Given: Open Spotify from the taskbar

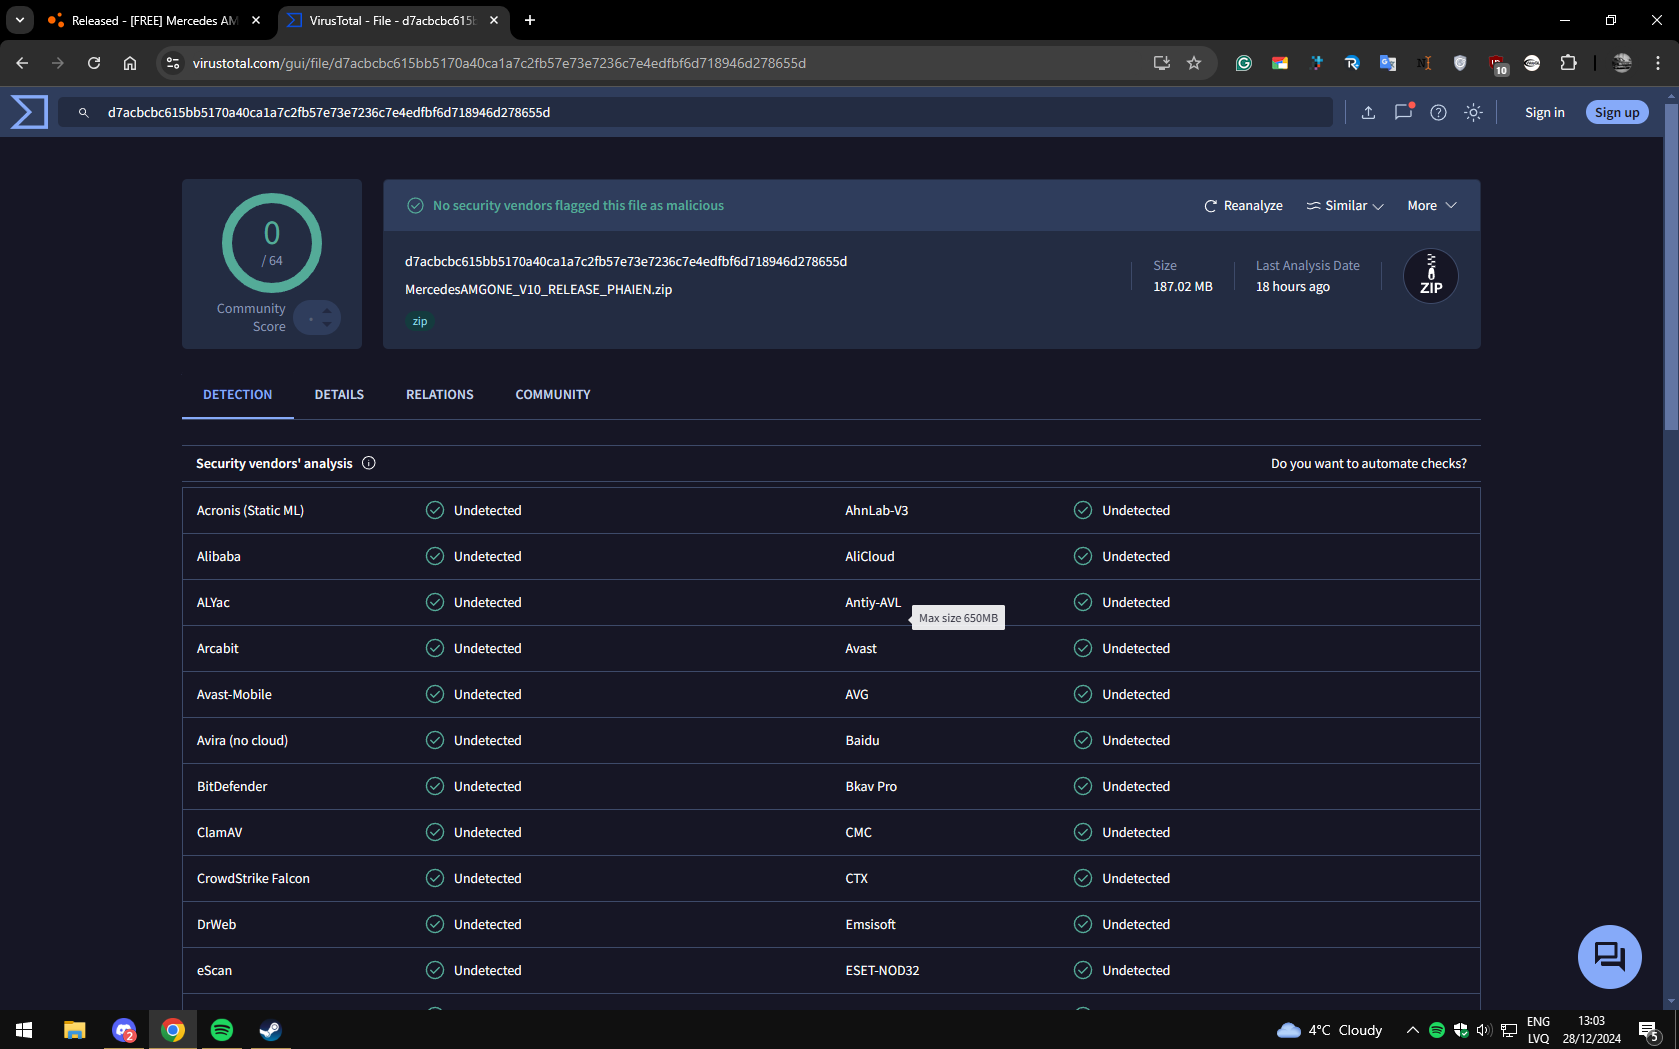Looking at the screenshot, I should (222, 1030).
